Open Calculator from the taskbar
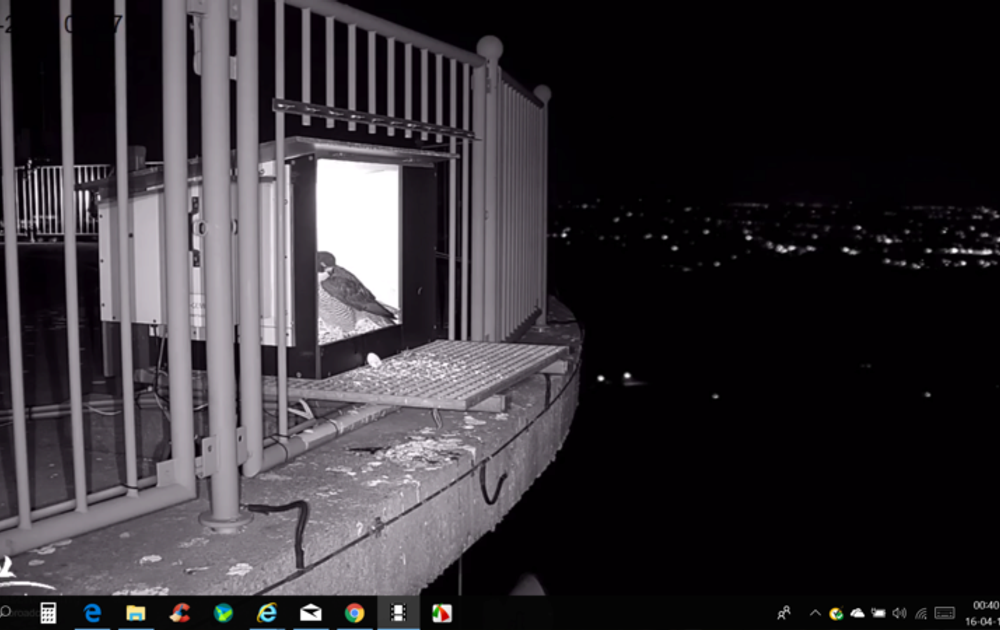Viewport: 1000px width, 630px height. pos(47,613)
